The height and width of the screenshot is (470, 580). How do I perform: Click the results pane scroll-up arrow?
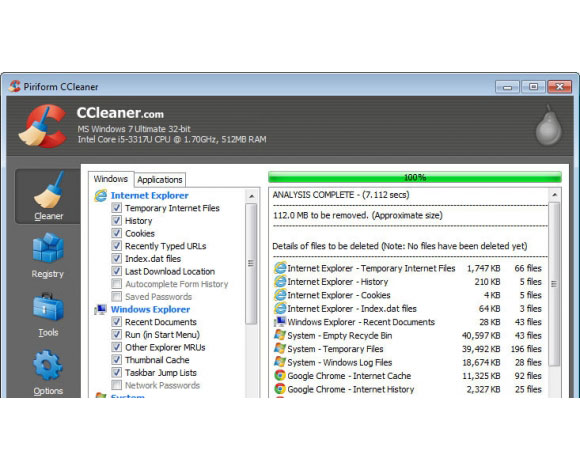[x=554, y=195]
